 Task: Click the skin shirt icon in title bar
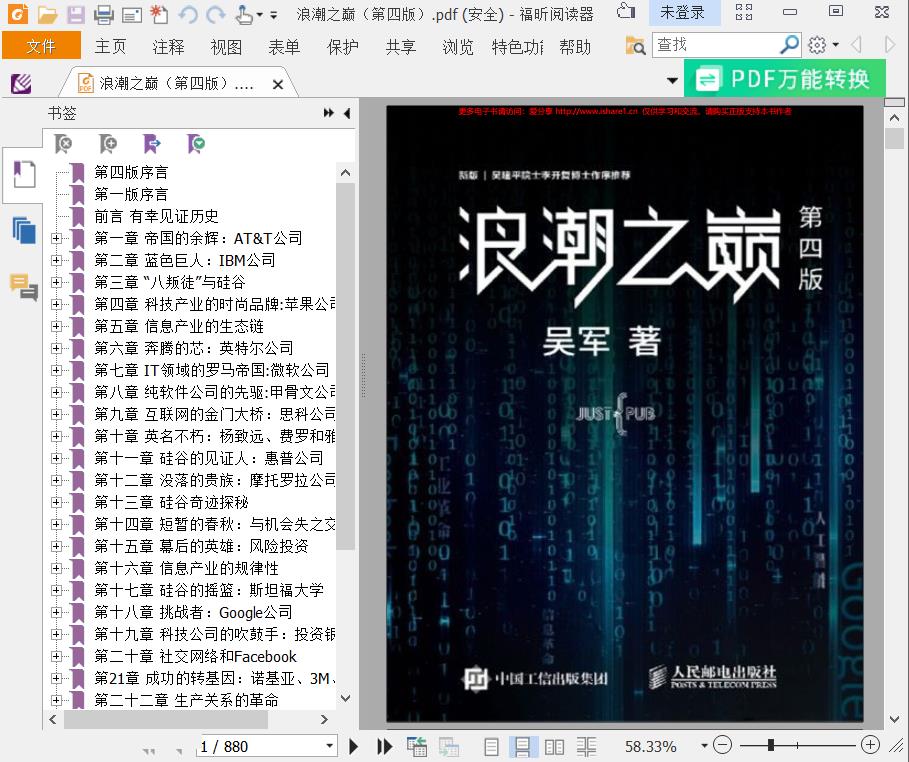click(x=626, y=11)
